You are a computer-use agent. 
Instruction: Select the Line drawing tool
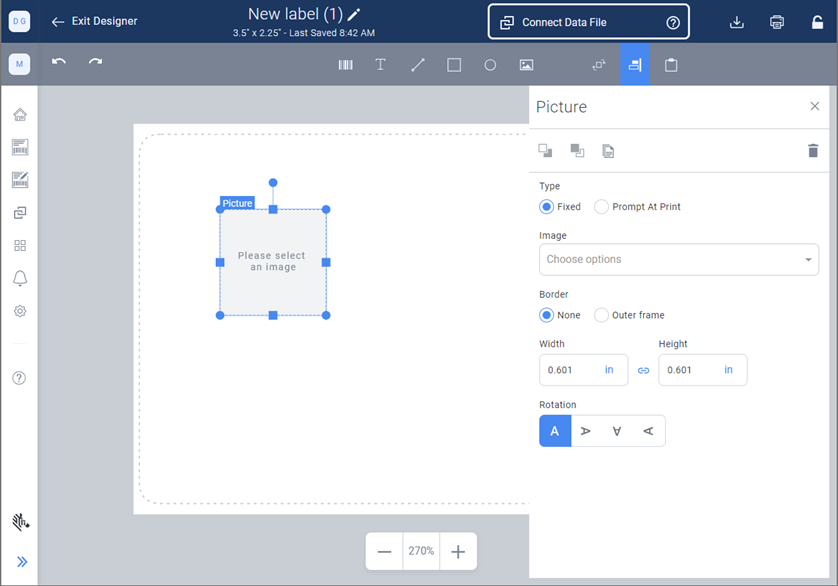click(x=418, y=65)
